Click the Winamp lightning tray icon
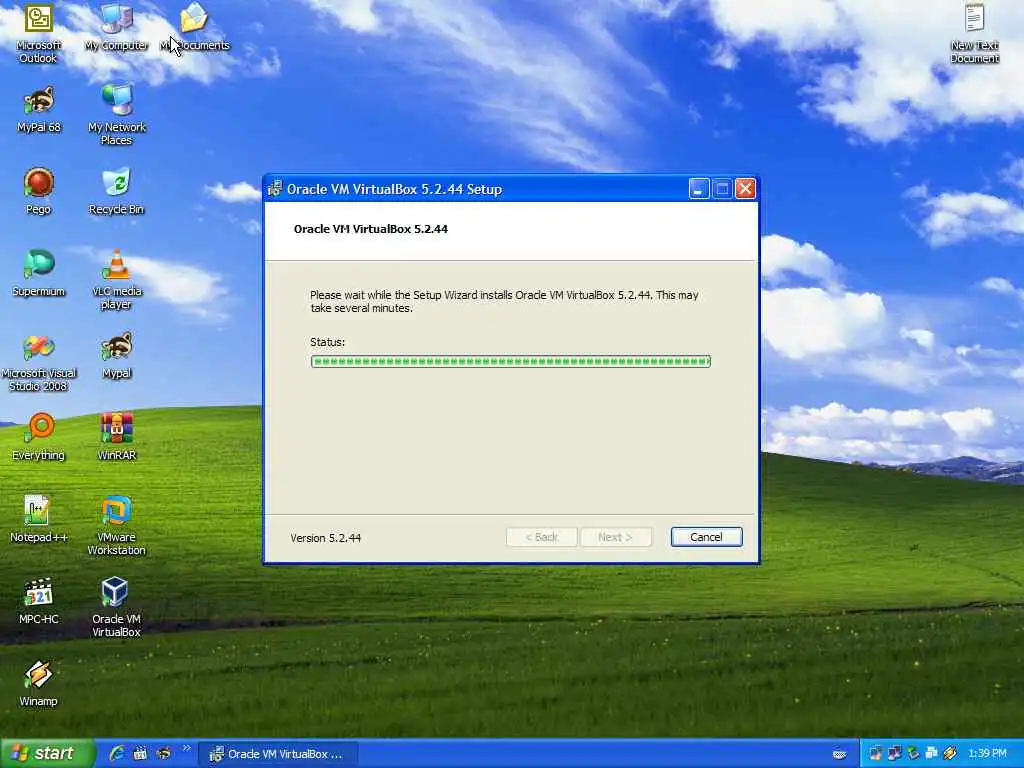The width and height of the screenshot is (1024, 768). (x=950, y=754)
